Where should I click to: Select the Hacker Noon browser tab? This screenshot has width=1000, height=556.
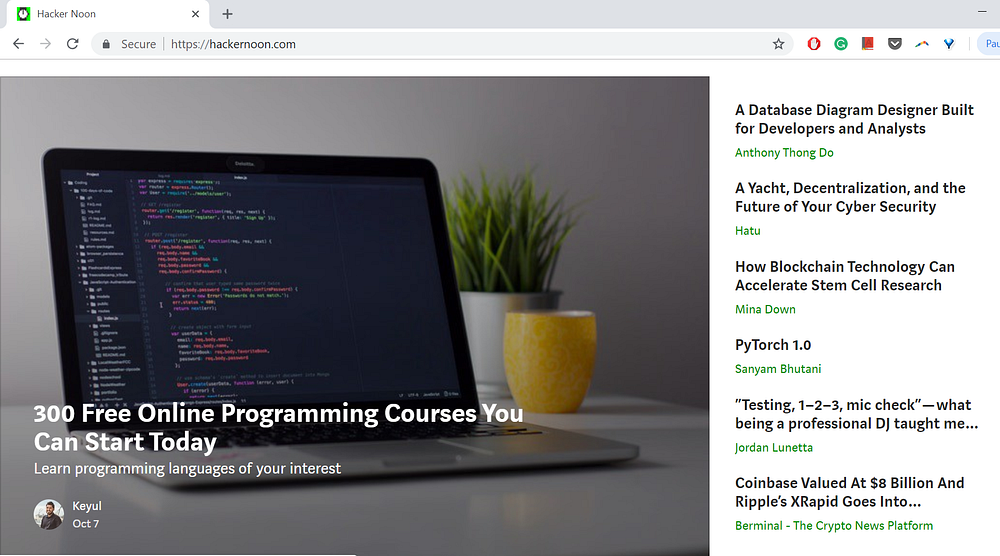coord(108,14)
